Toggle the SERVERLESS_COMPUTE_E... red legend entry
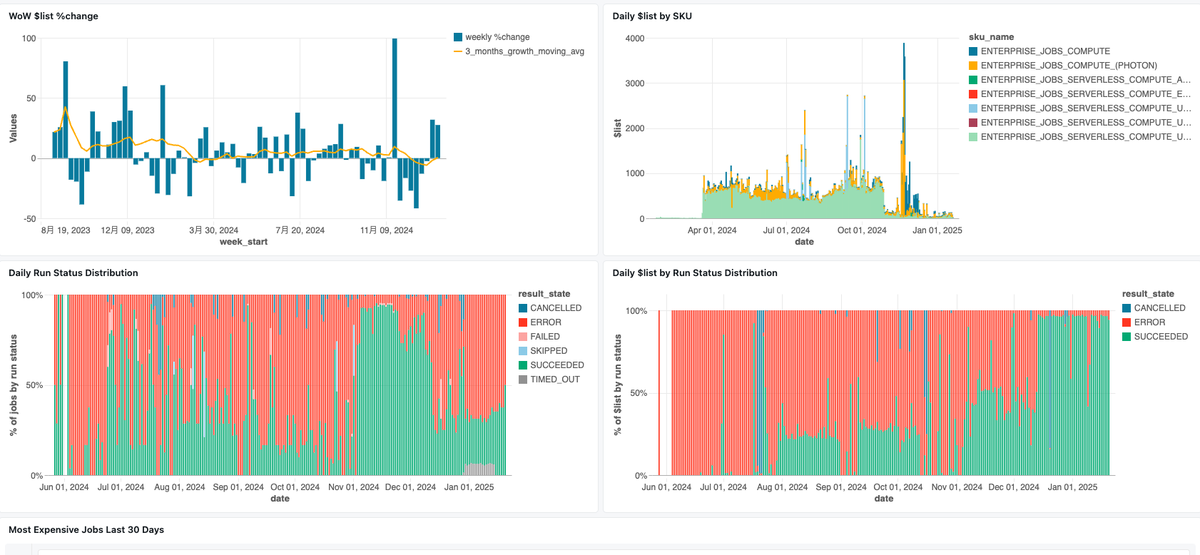The height and width of the screenshot is (555, 1200). [x=1079, y=94]
